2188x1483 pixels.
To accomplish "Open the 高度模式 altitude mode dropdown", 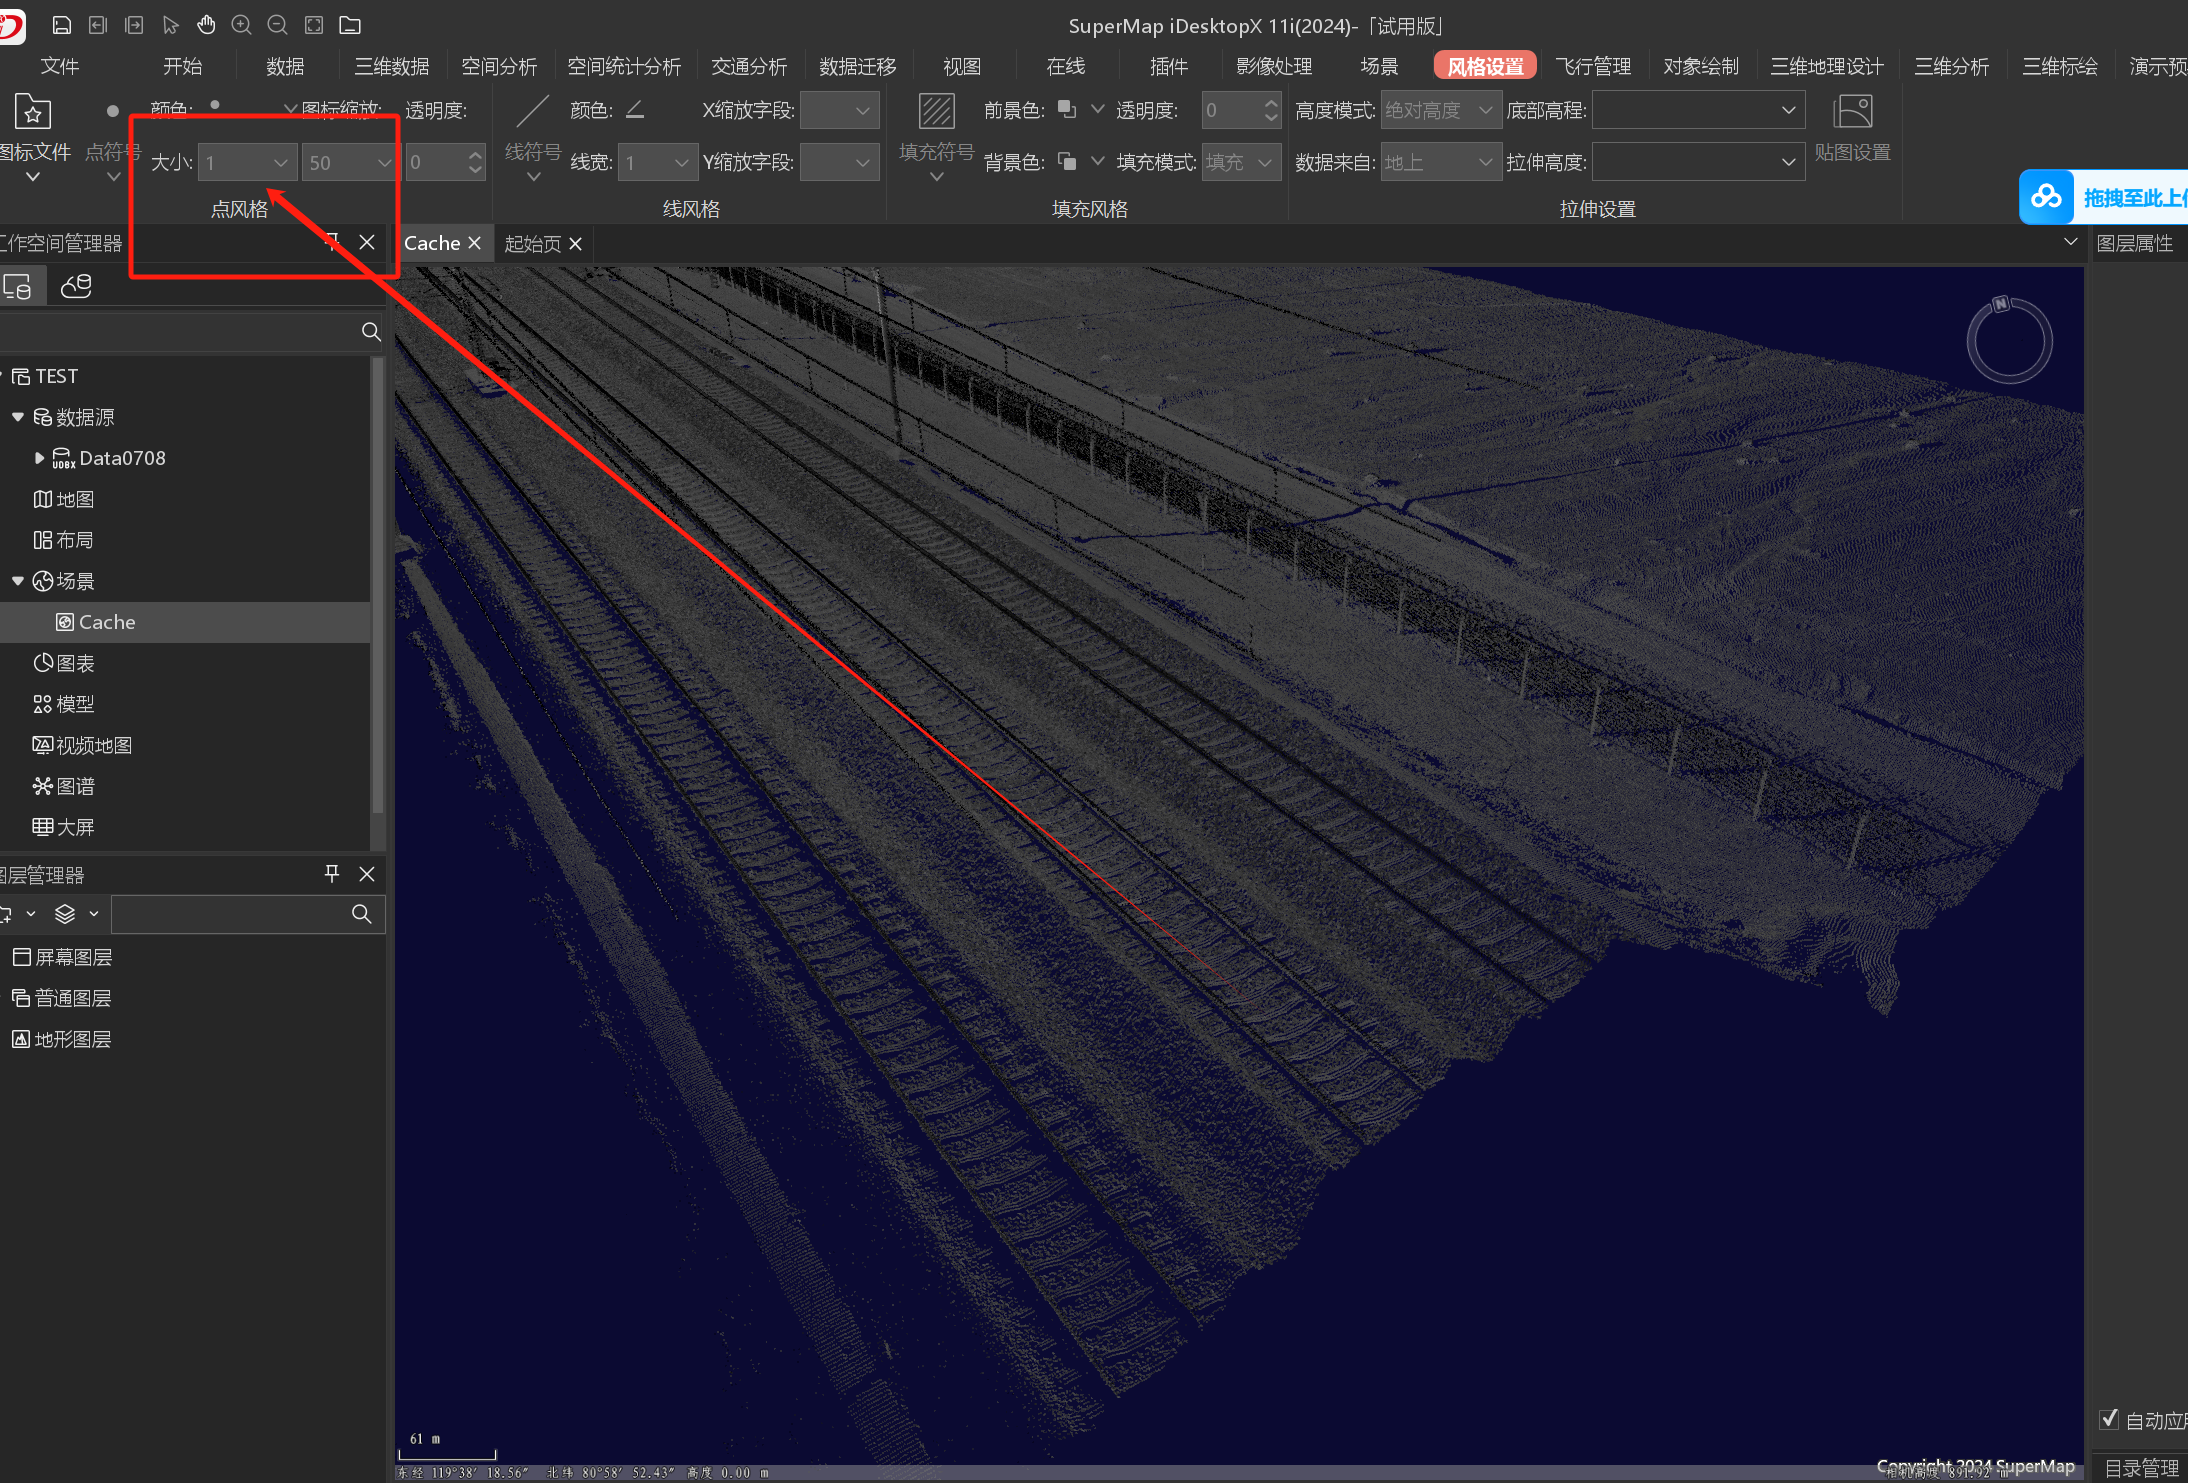I will tap(1441, 110).
